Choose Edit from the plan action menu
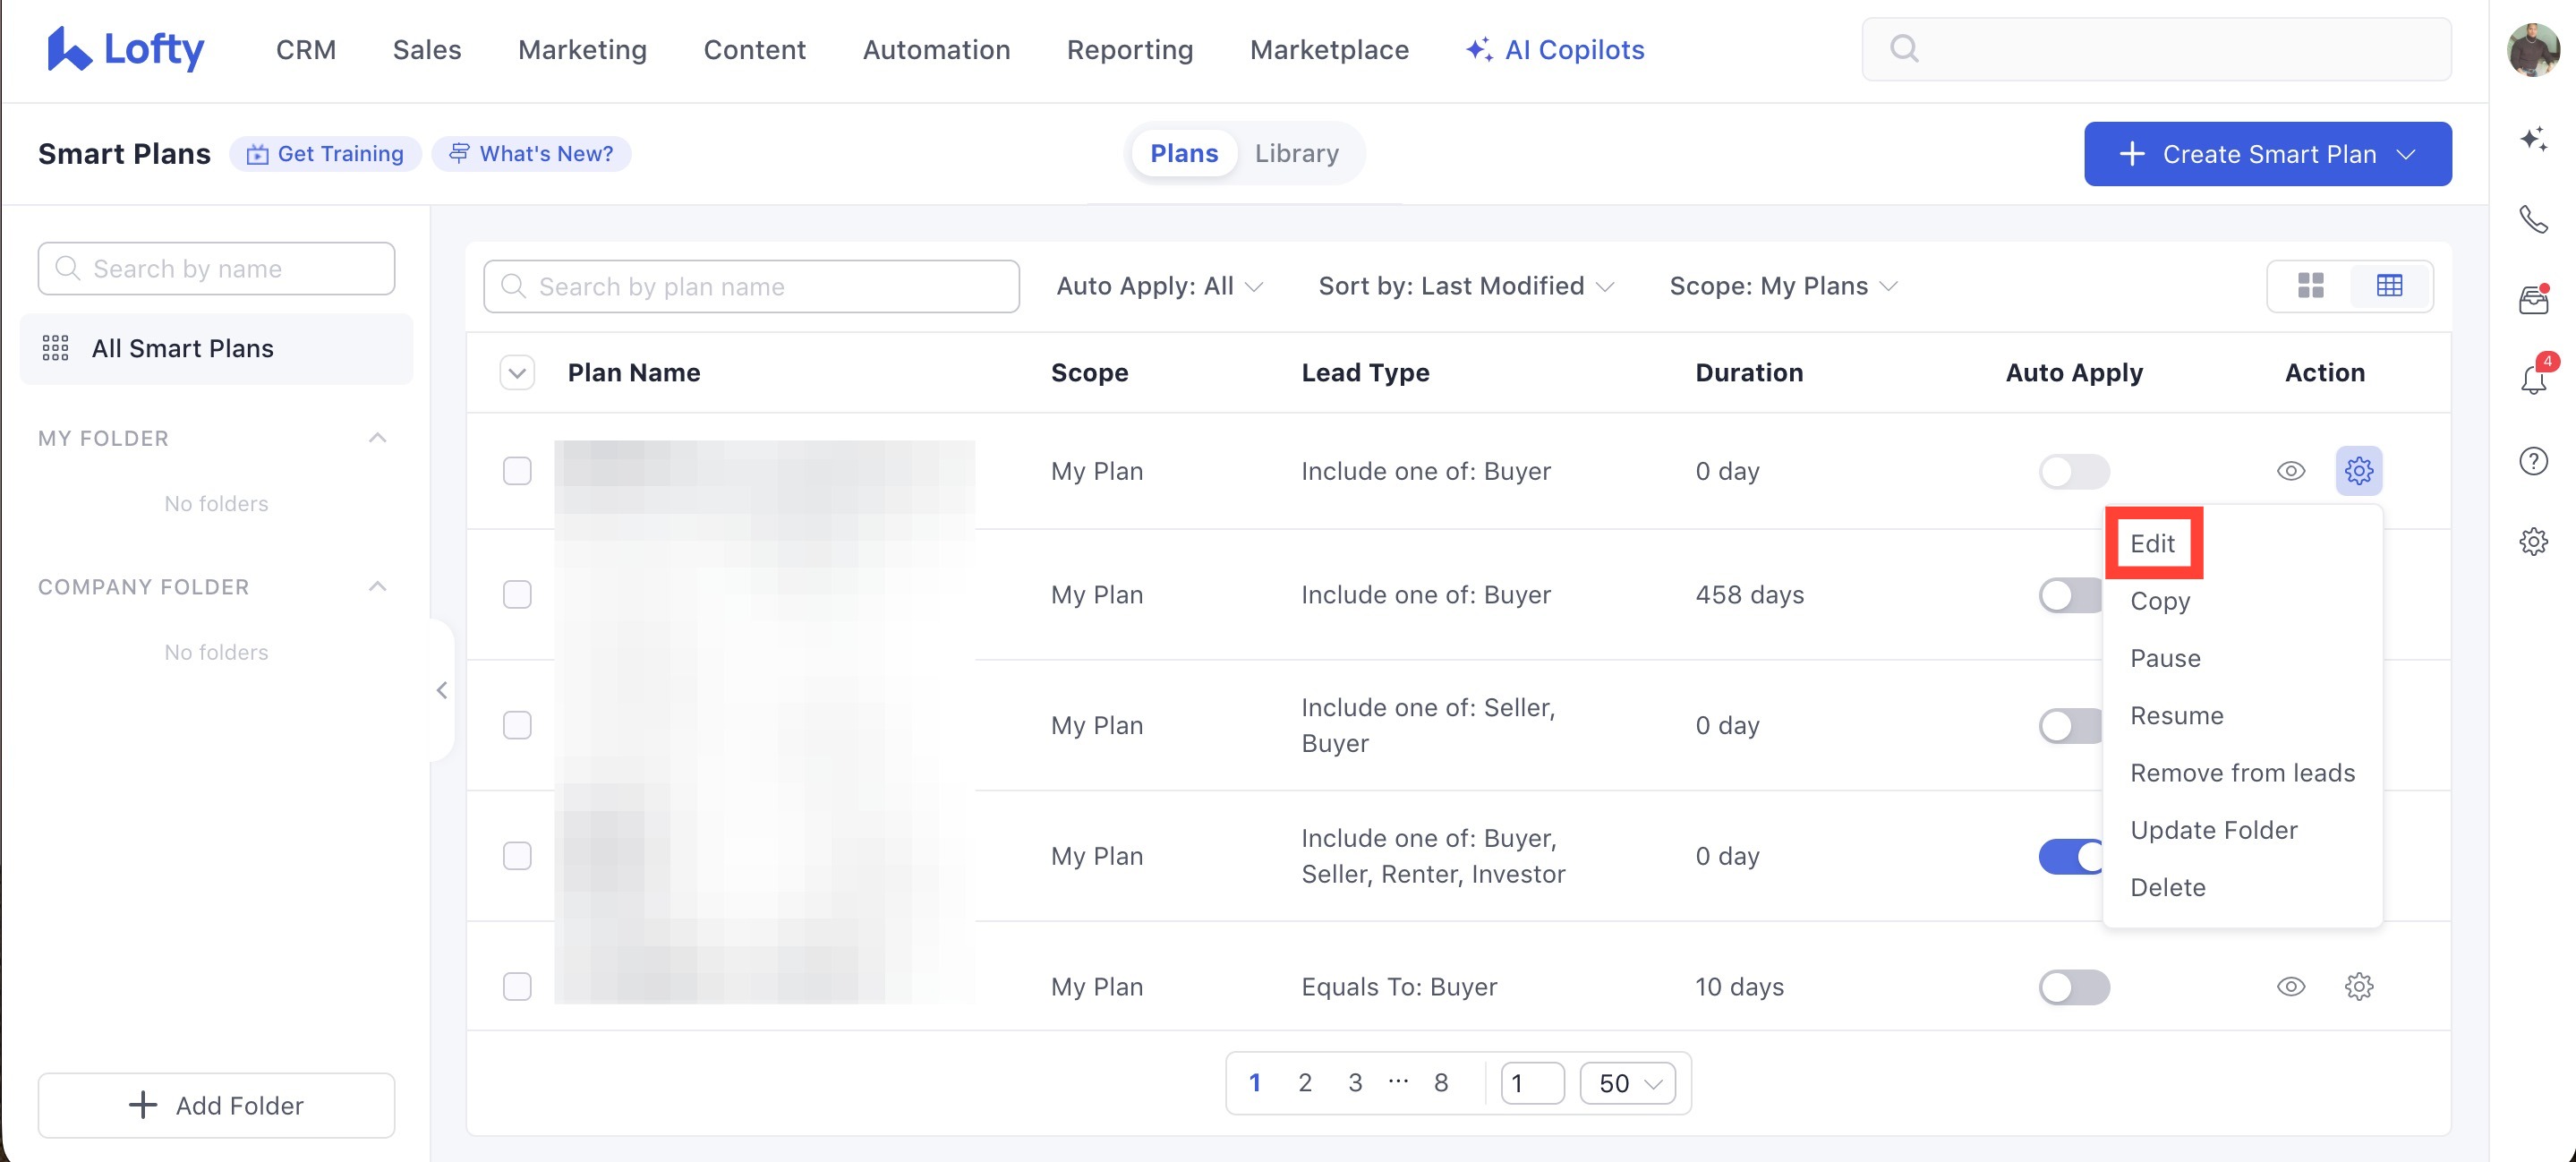Image resolution: width=2576 pixels, height=1162 pixels. (x=2152, y=543)
